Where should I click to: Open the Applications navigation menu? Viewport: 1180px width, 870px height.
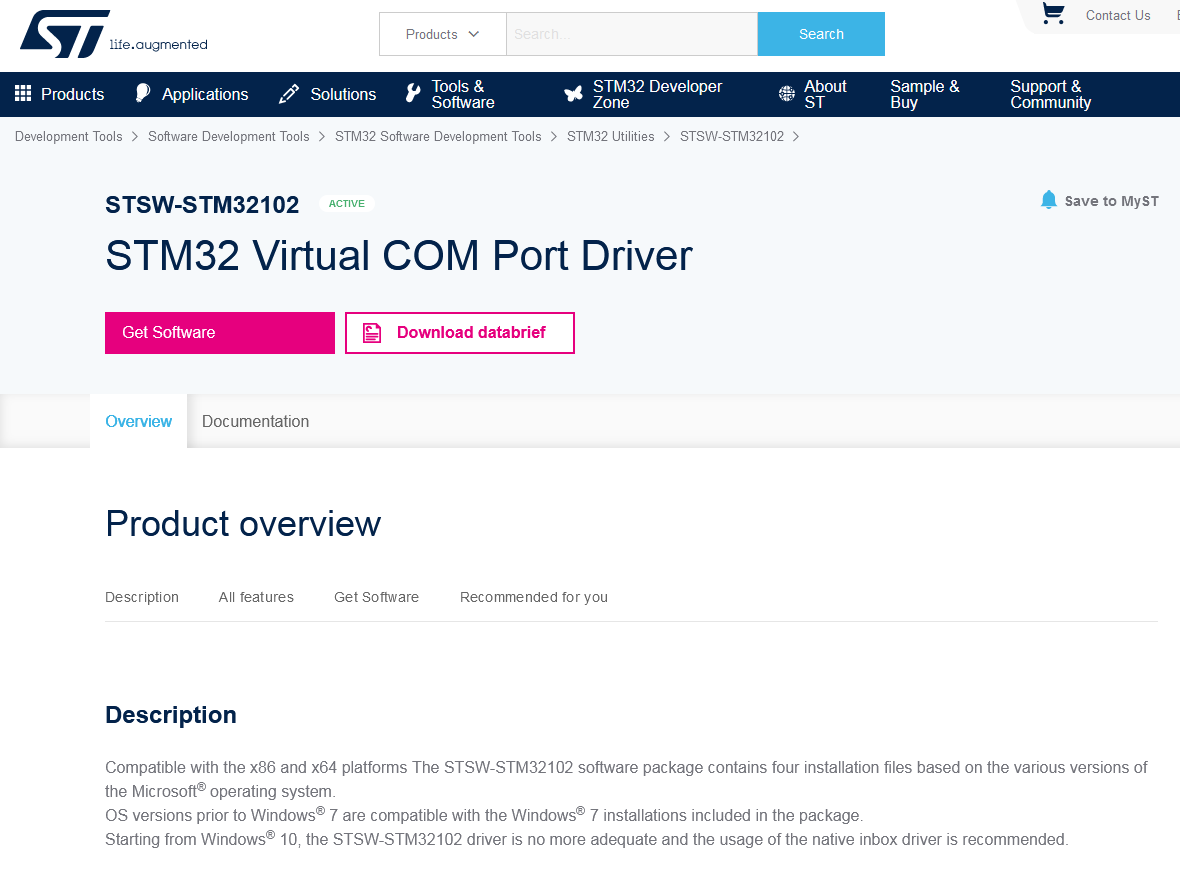[205, 94]
